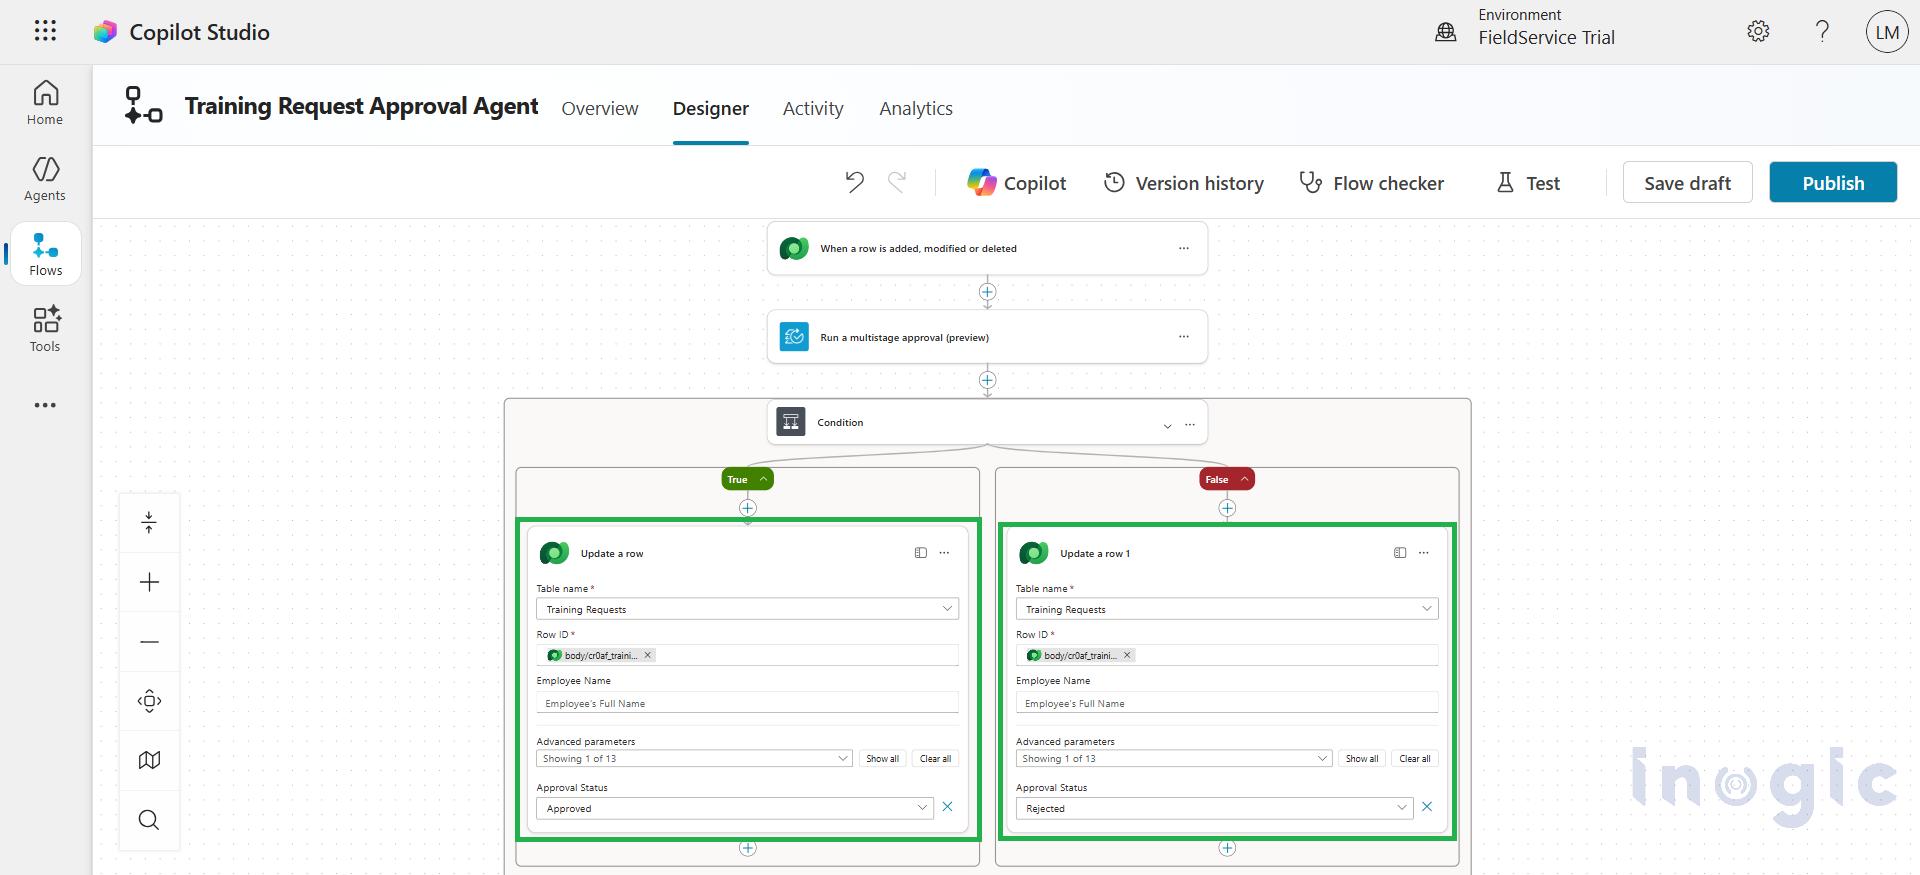
Task: Show more sidebar options ellipsis
Action: click(45, 405)
